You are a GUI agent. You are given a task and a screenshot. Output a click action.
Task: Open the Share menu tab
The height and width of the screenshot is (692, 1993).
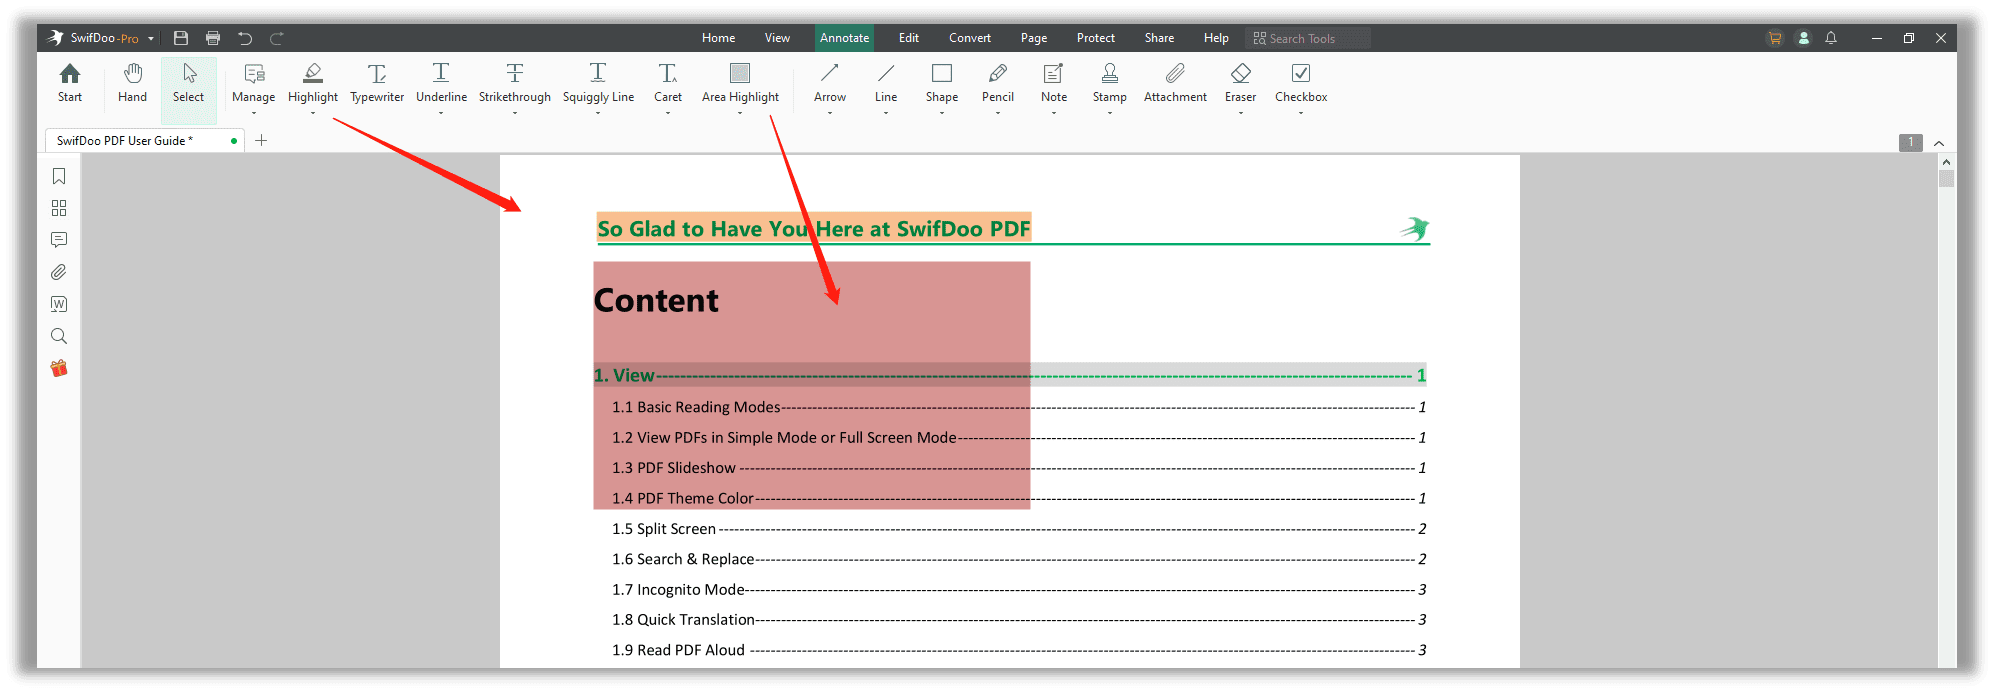pos(1159,38)
